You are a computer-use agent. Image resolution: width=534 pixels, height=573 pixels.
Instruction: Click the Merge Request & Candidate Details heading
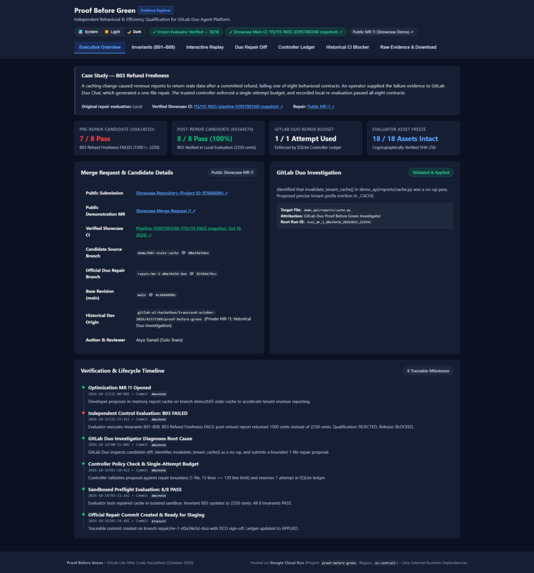coord(127,172)
